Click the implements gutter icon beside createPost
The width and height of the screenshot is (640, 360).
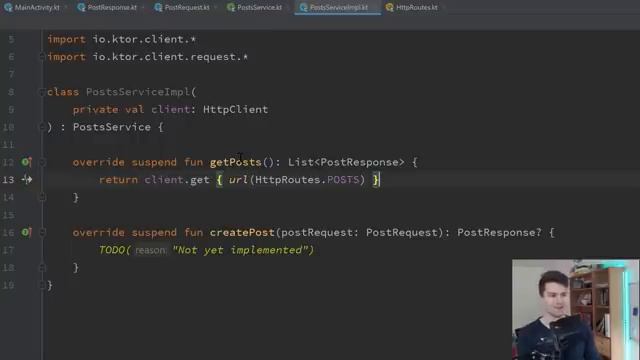[x=27, y=232]
